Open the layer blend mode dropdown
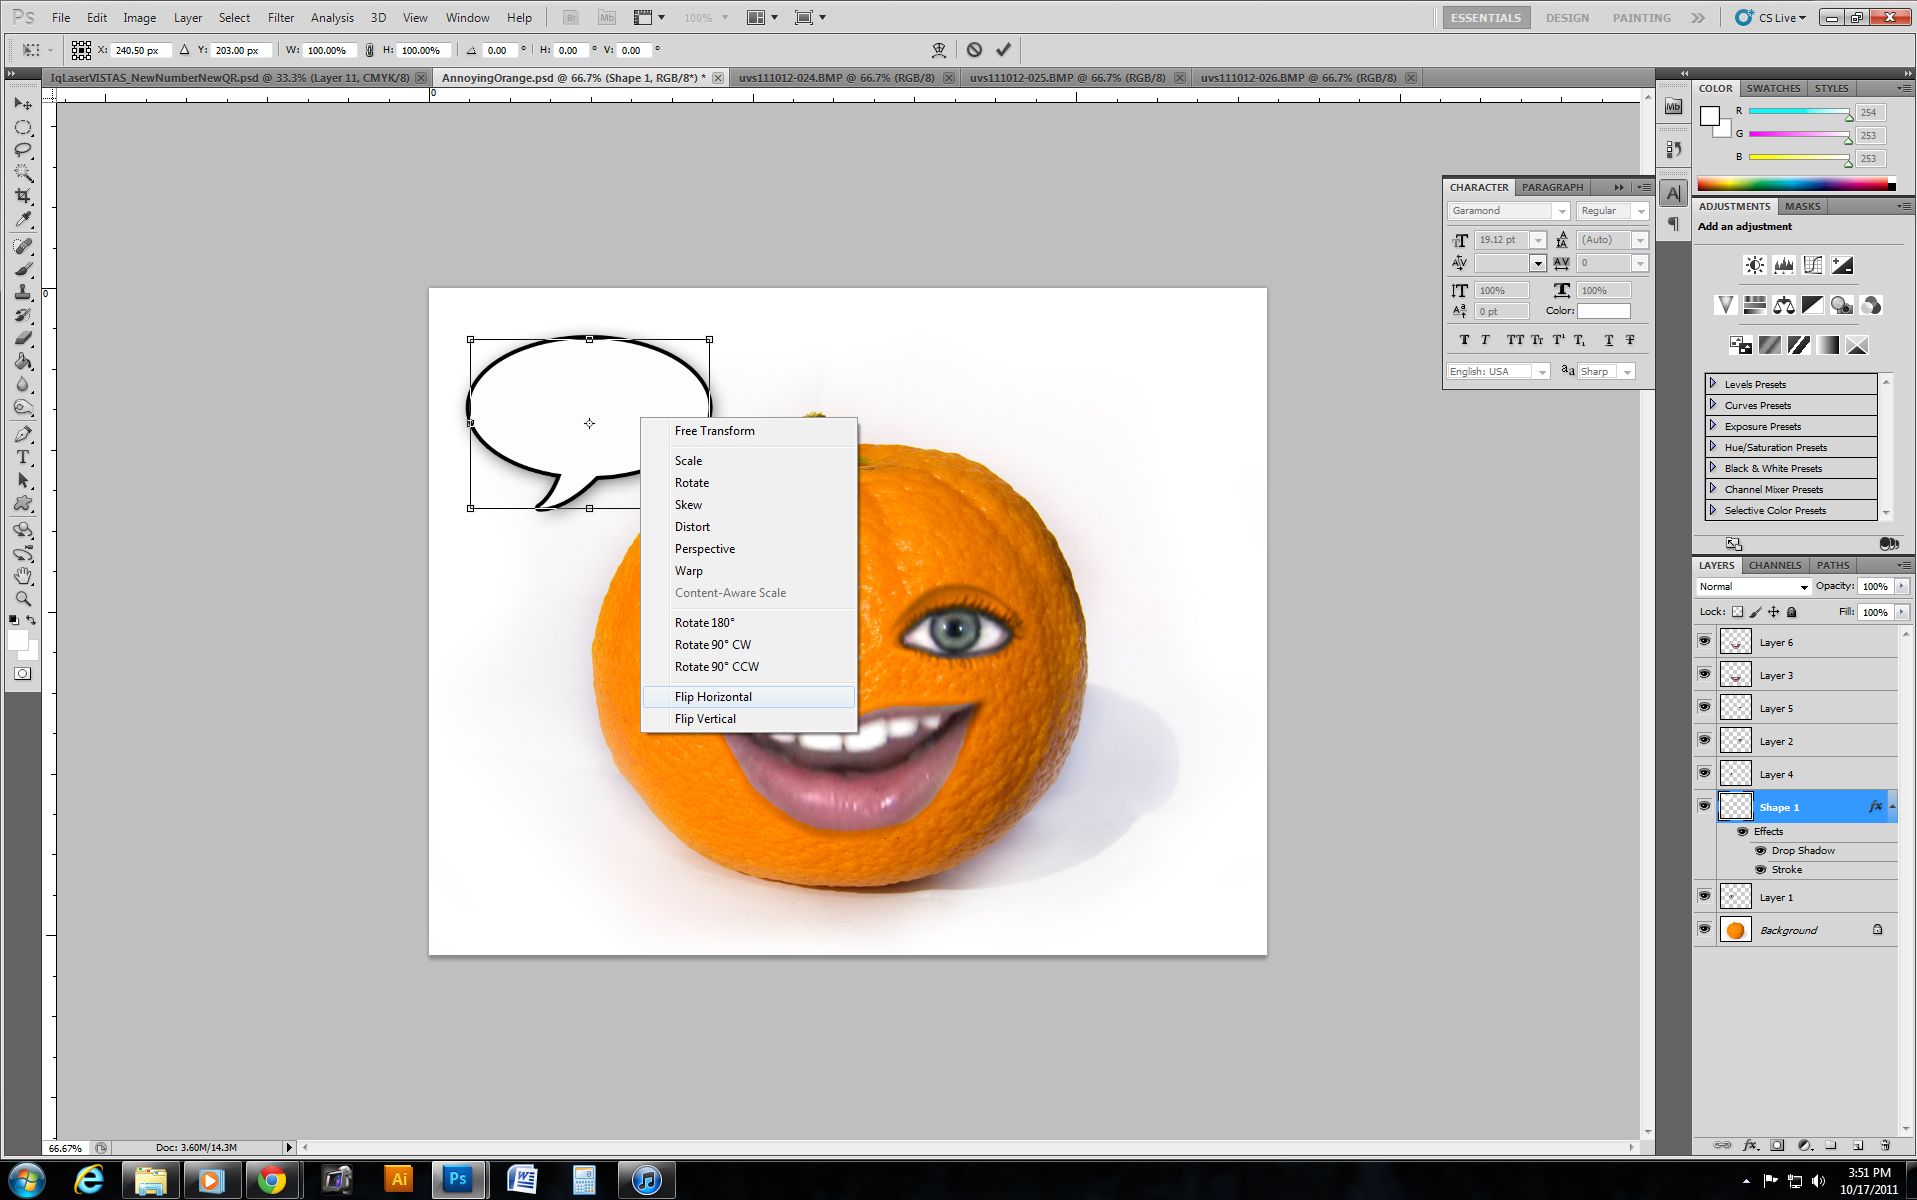The width and height of the screenshot is (1917, 1200). [1754, 587]
